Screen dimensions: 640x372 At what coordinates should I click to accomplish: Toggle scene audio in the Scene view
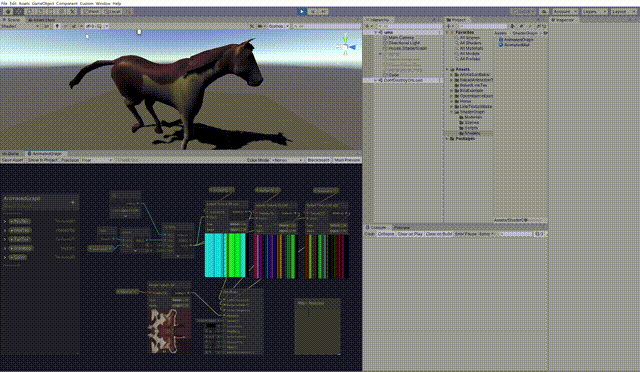click(65, 26)
